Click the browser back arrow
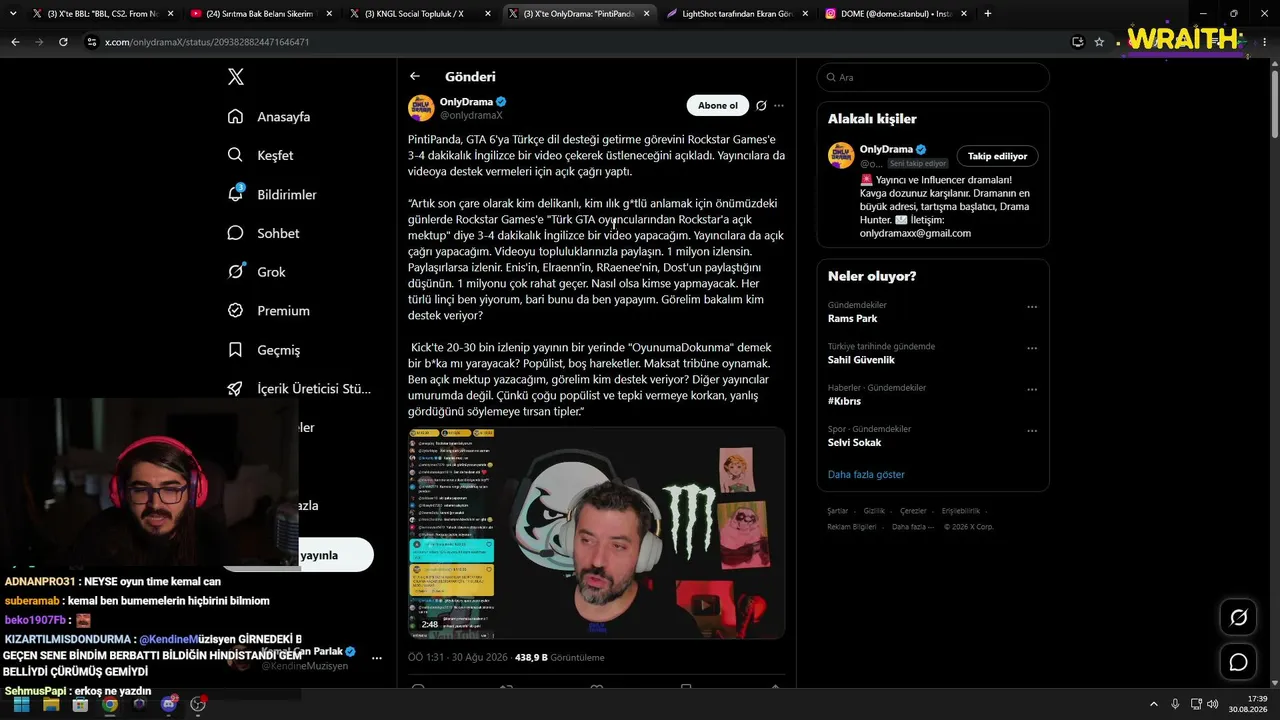 point(15,42)
